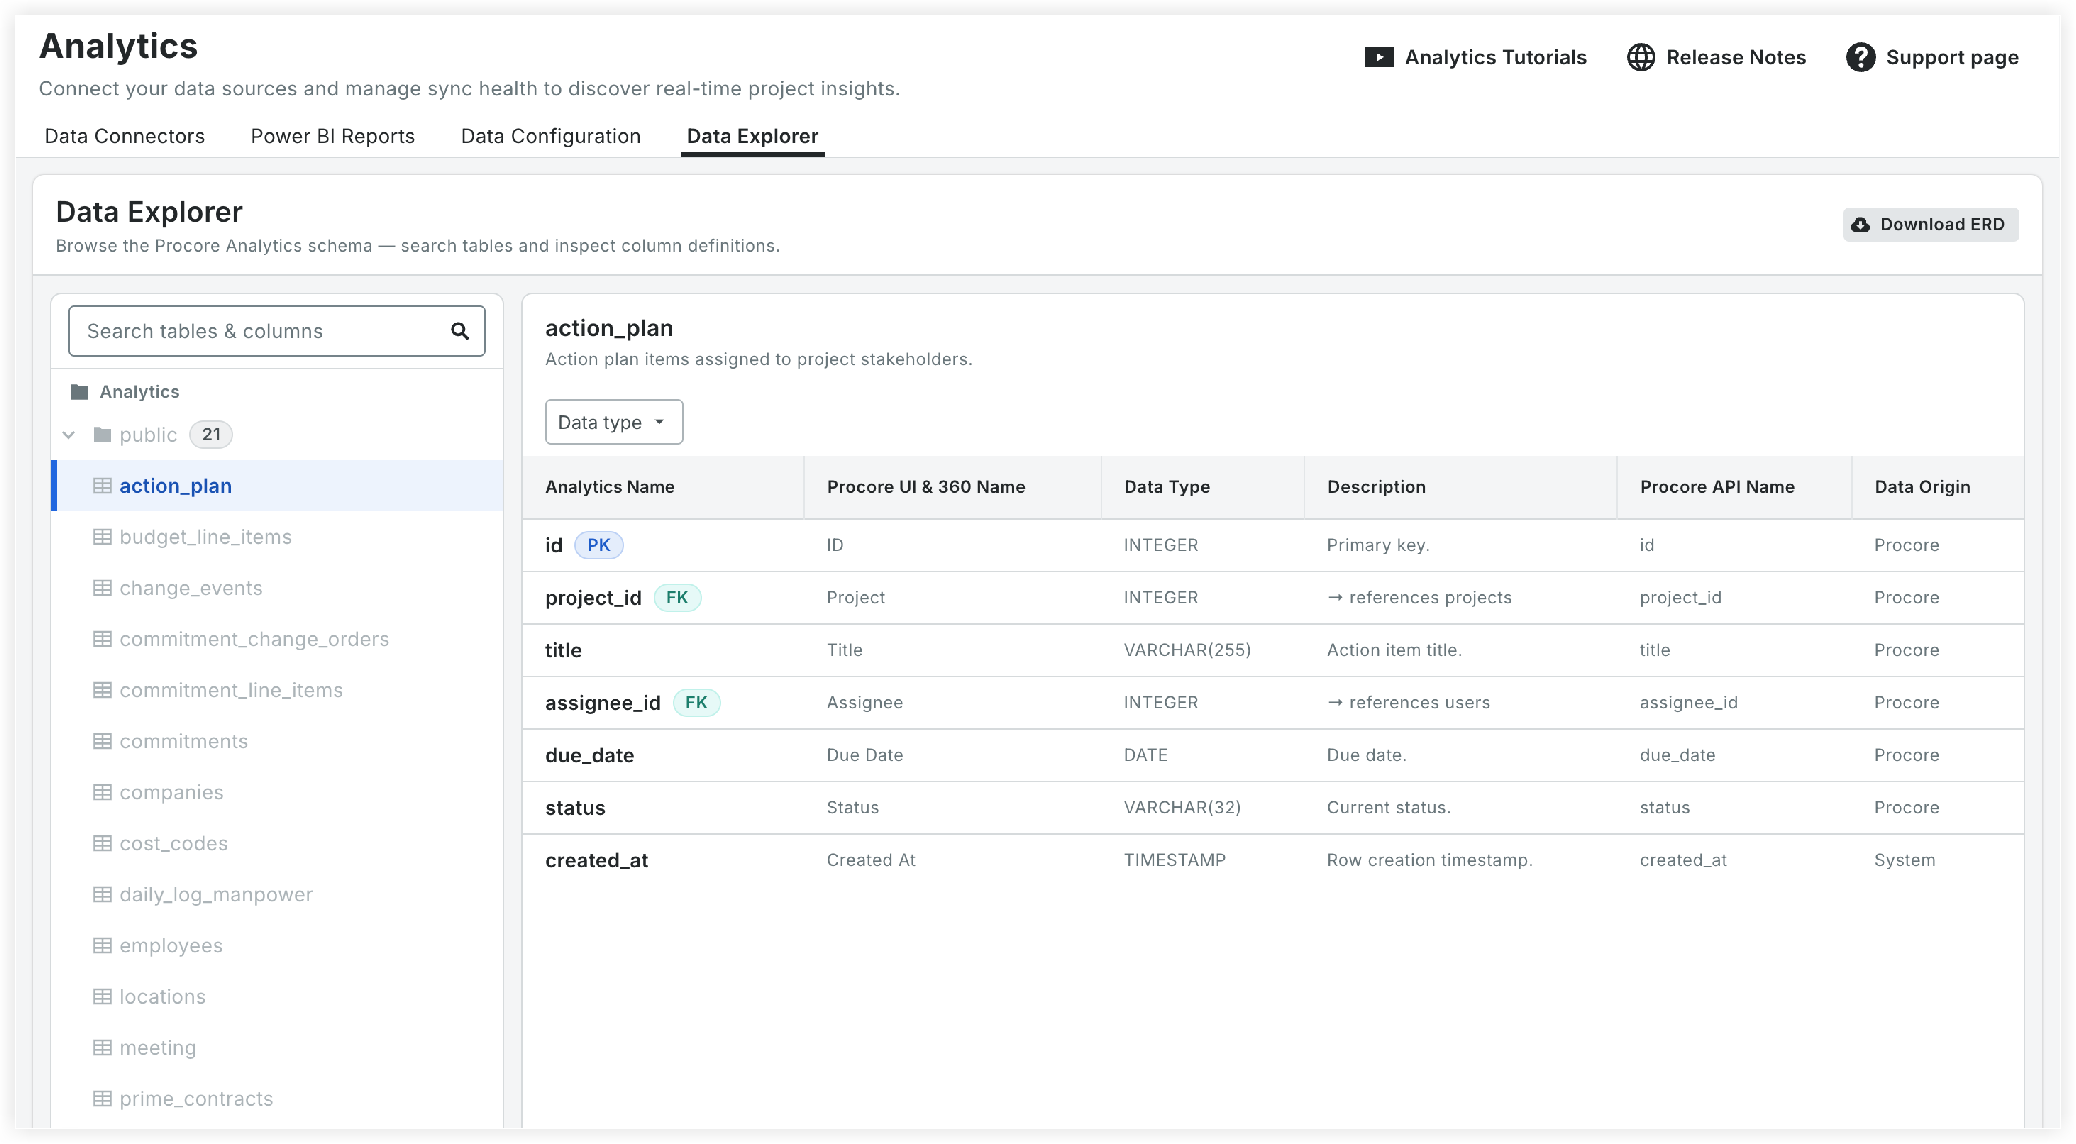
Task: Click the Analytics Tutorials video icon
Action: (x=1379, y=57)
